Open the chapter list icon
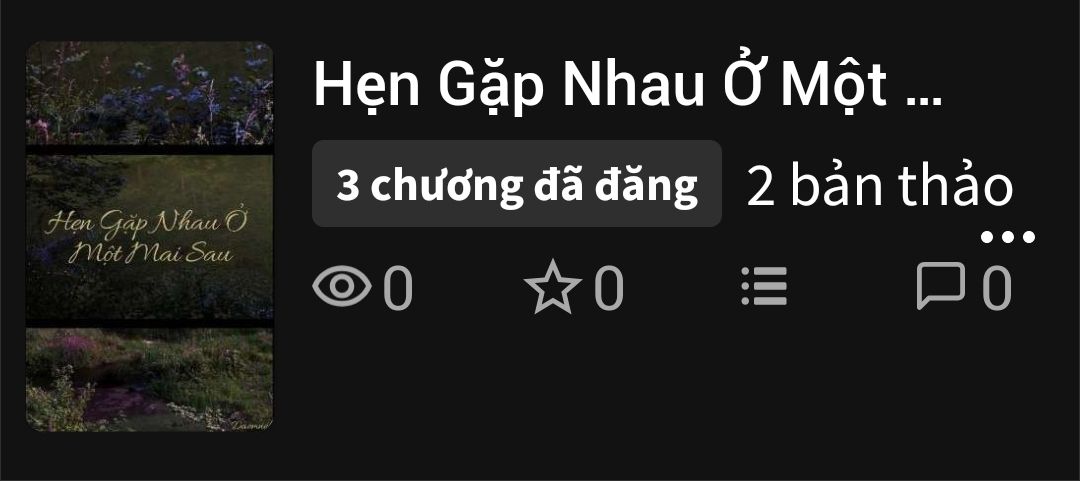The image size is (1080, 481). tap(764, 286)
